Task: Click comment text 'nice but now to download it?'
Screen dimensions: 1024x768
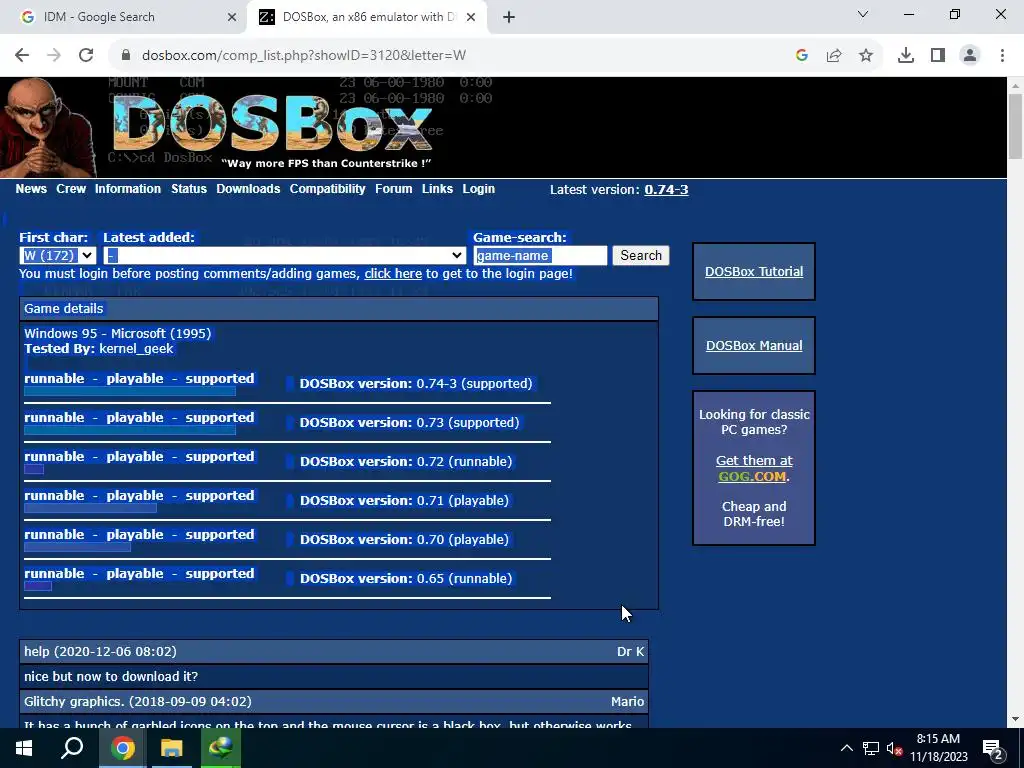Action: tap(111, 677)
